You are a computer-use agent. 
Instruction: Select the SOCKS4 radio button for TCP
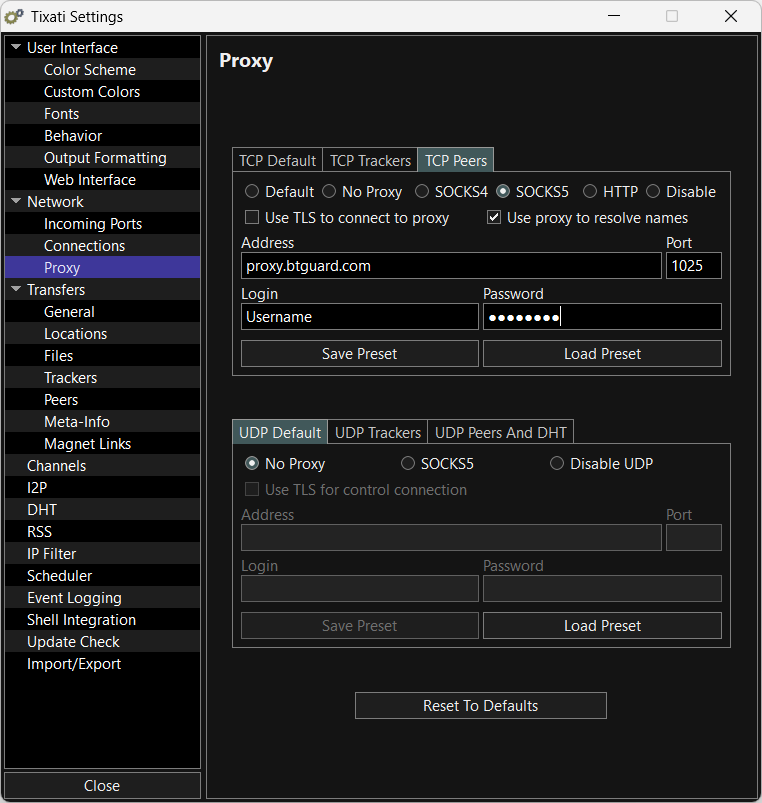point(422,192)
